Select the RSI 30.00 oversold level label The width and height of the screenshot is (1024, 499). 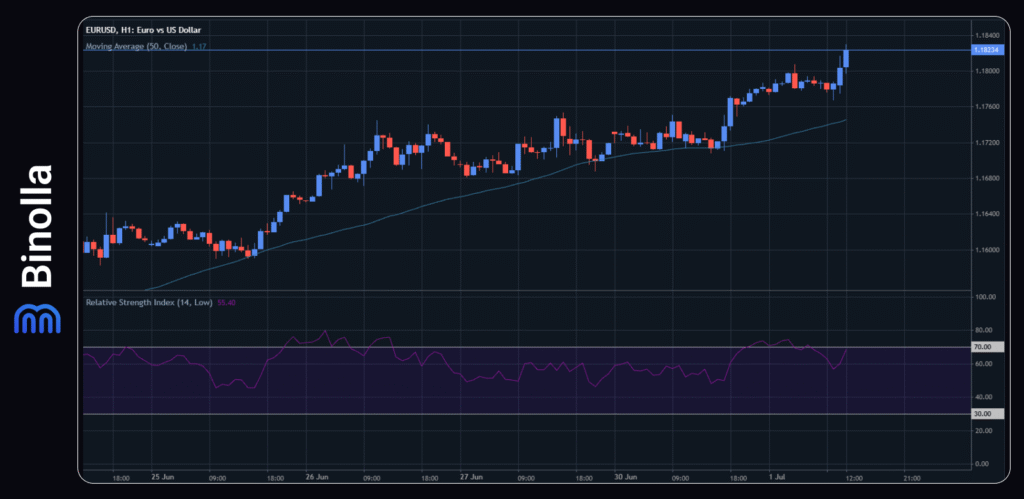[x=981, y=414]
